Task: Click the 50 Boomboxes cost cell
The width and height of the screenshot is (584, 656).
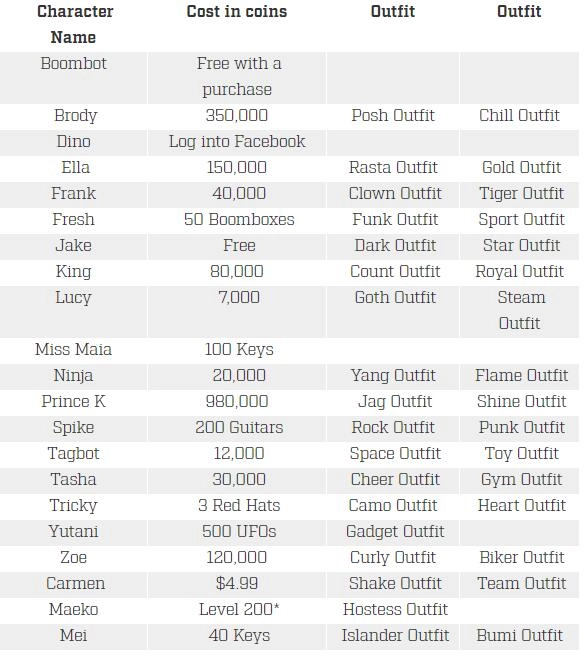Action: tap(239, 220)
